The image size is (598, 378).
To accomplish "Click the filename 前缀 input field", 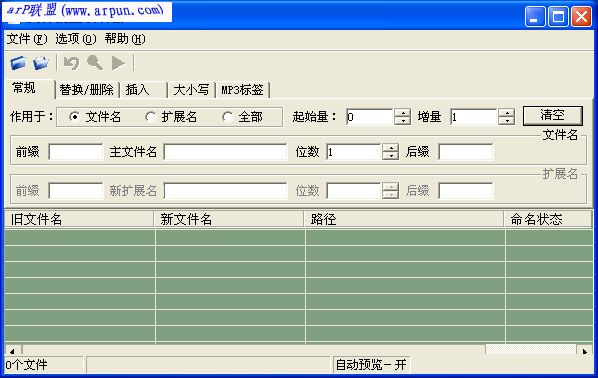I will click(x=76, y=152).
